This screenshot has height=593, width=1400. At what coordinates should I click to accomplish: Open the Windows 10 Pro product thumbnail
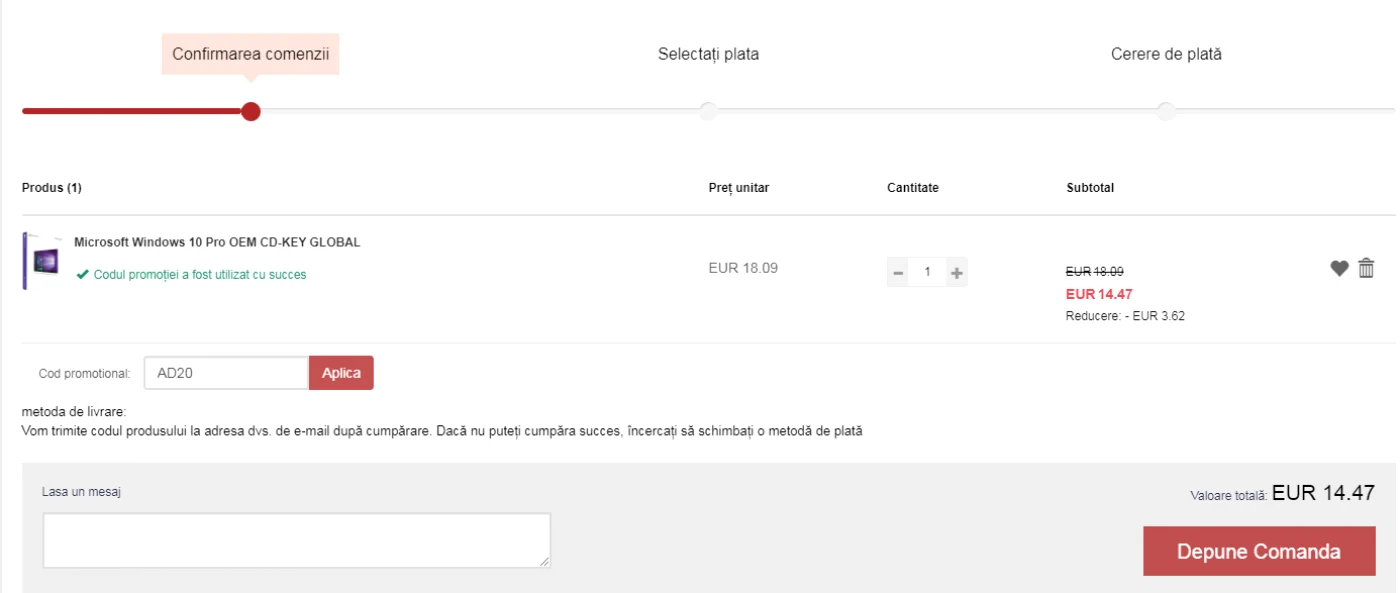click(x=42, y=261)
